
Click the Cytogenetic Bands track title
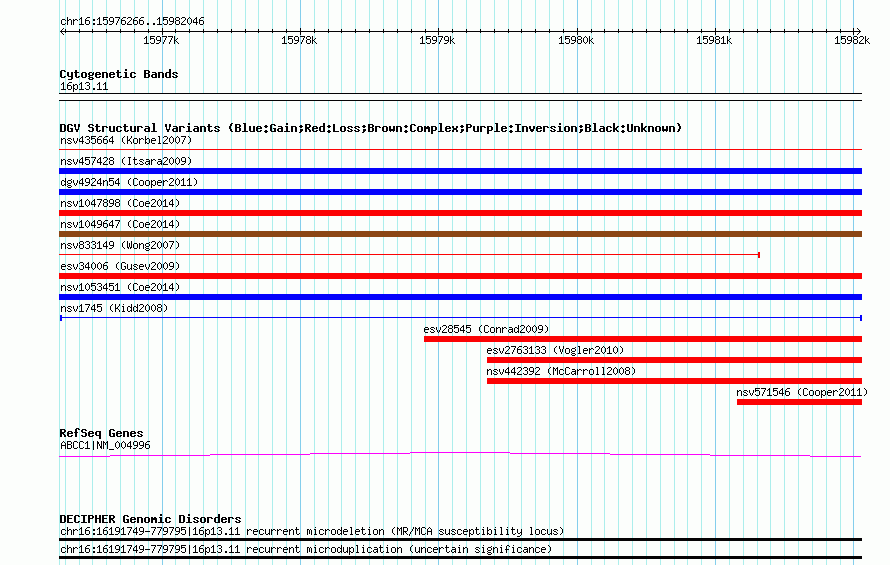pos(119,74)
